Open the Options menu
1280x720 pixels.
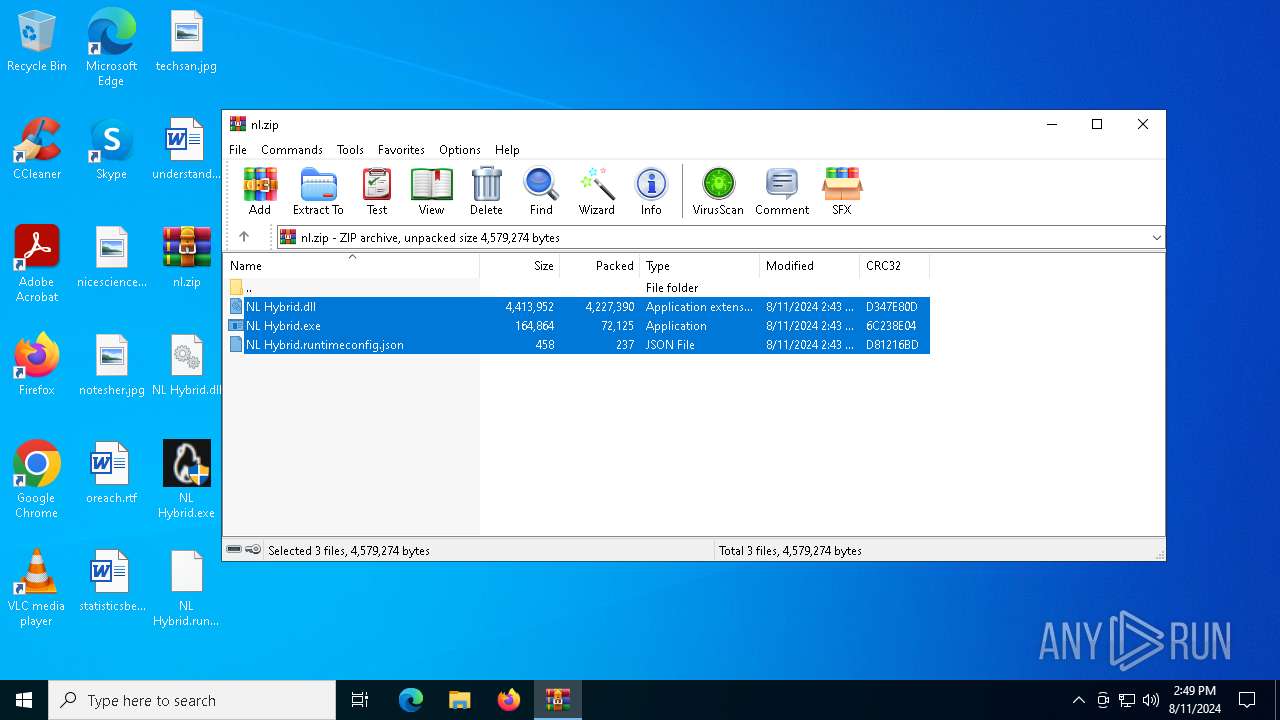(460, 150)
